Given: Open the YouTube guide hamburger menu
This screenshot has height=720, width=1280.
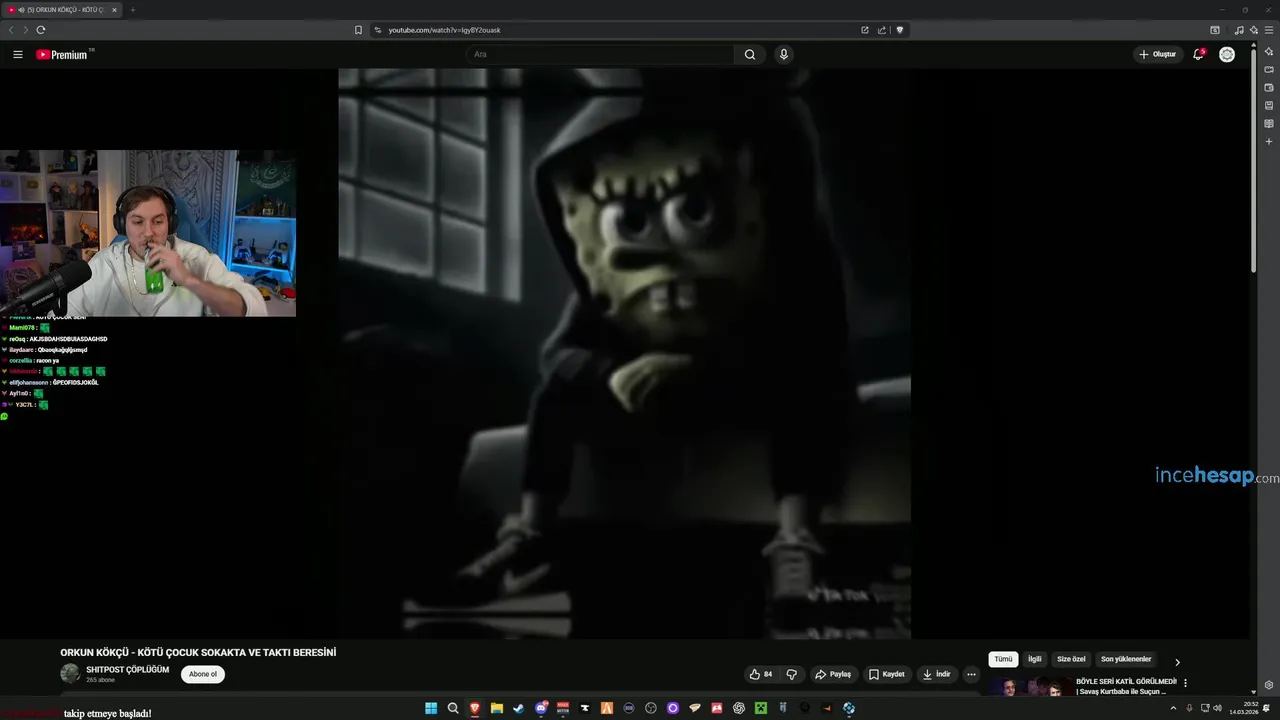Looking at the screenshot, I should (18, 55).
